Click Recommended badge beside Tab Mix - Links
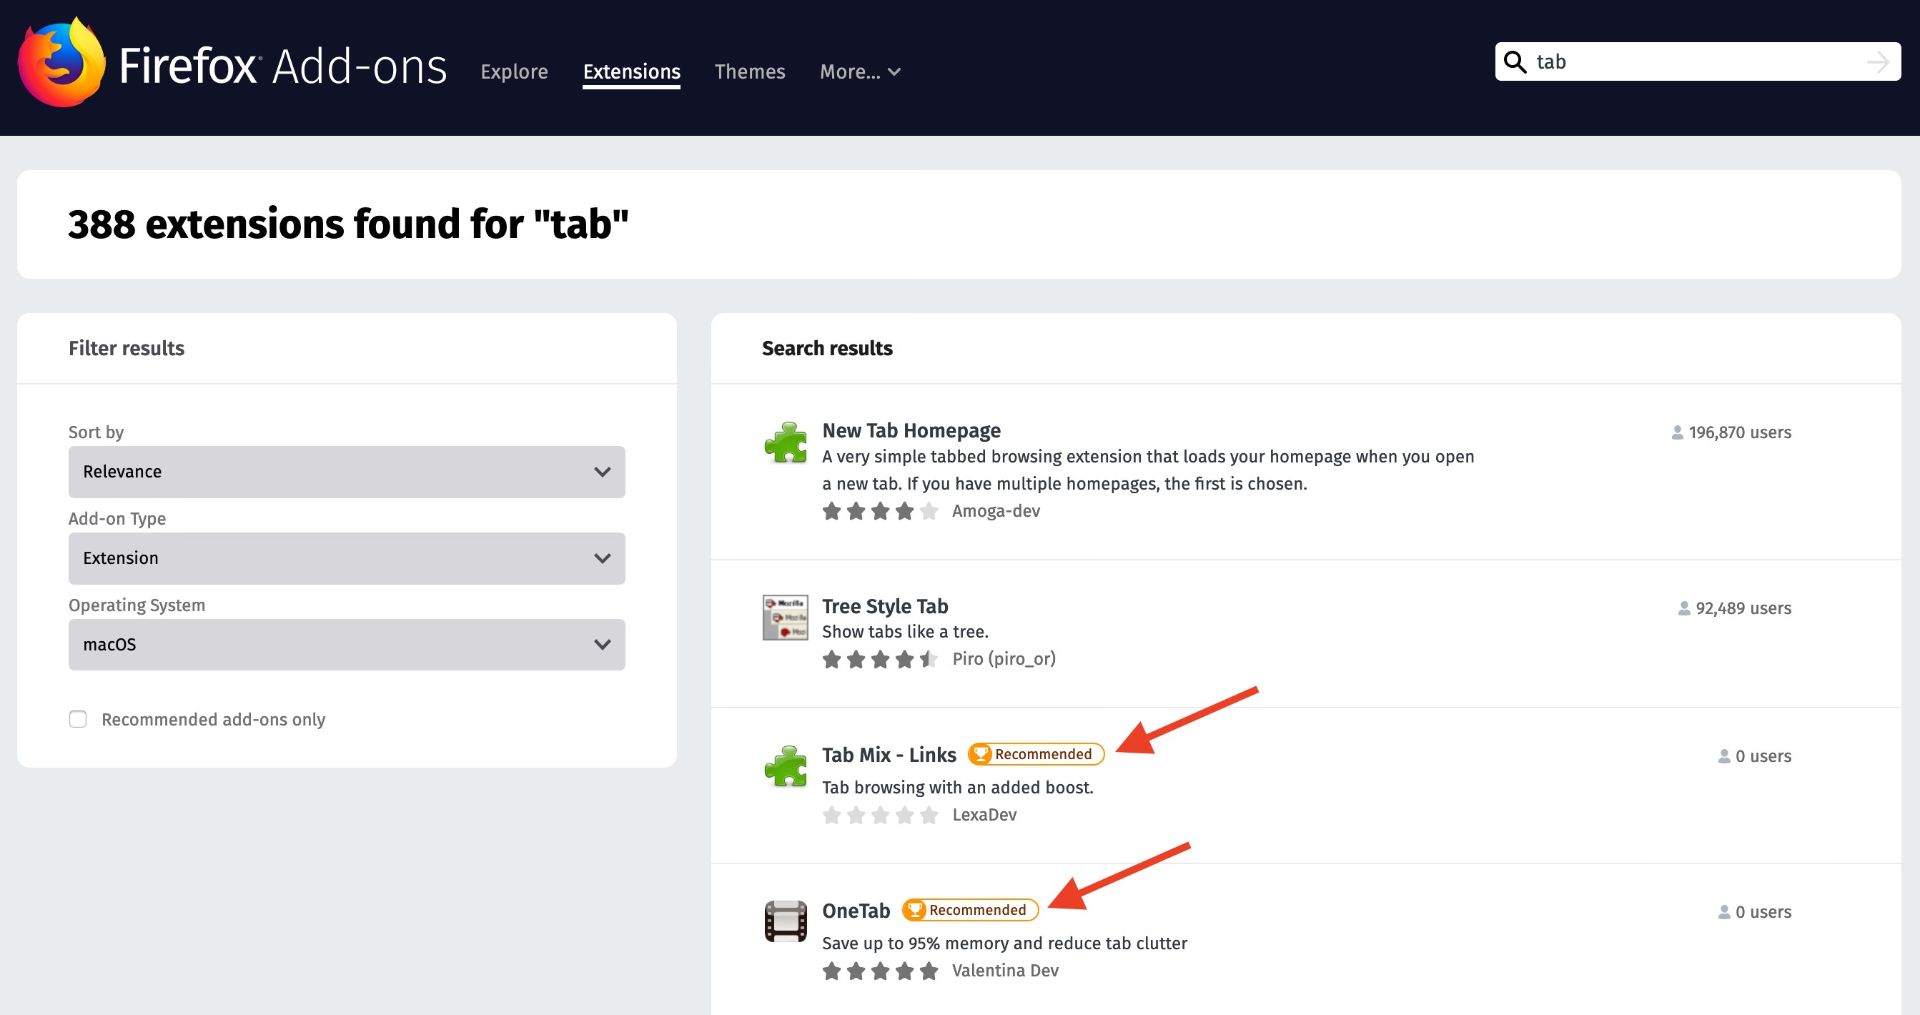The image size is (1920, 1015). coord(1036,754)
